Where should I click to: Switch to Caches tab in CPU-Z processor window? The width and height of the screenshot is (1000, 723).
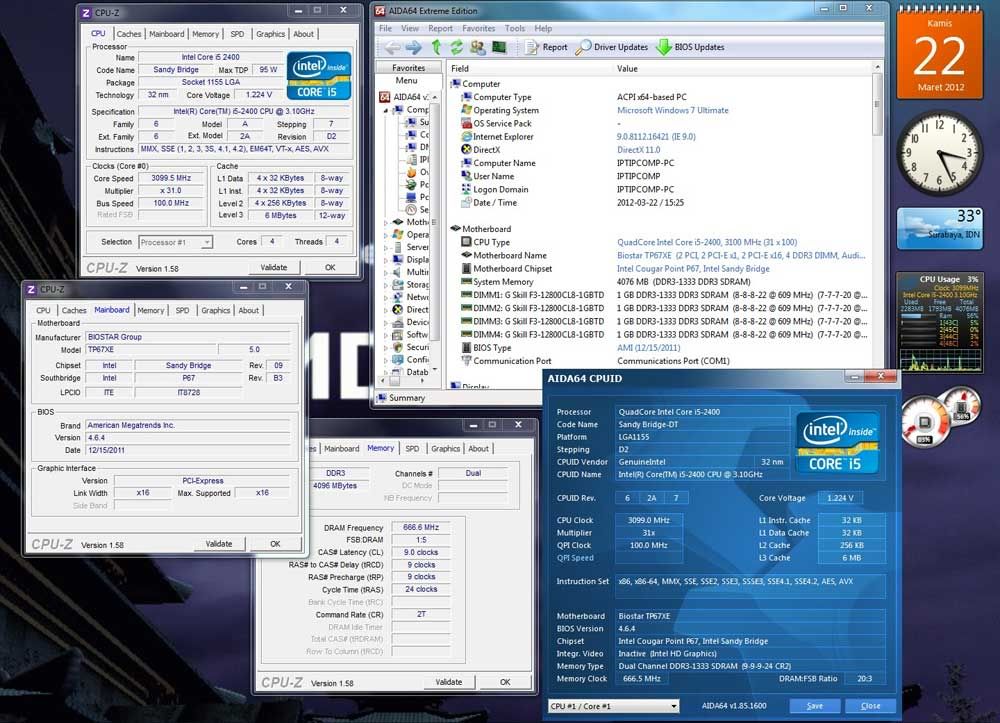pyautogui.click(x=129, y=34)
